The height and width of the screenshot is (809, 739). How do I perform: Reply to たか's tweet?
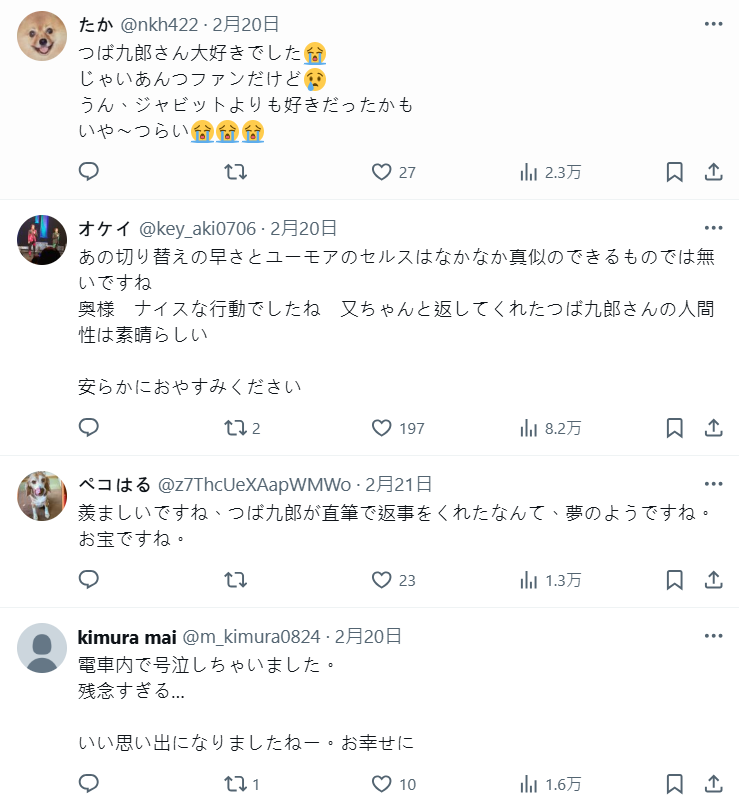point(89,172)
